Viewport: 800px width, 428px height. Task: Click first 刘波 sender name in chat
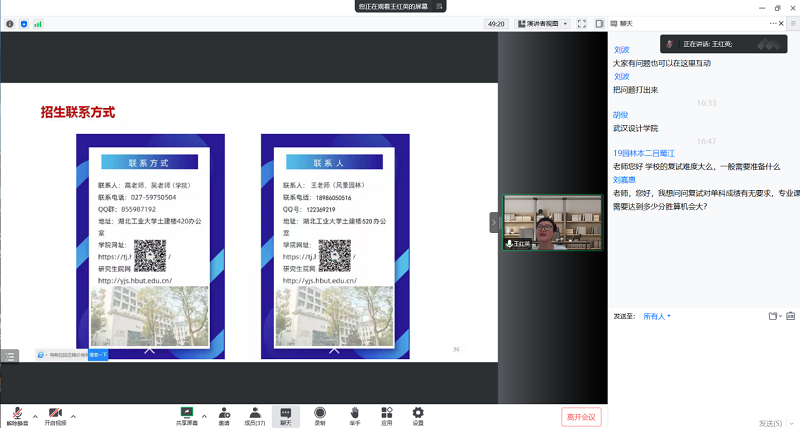point(621,50)
